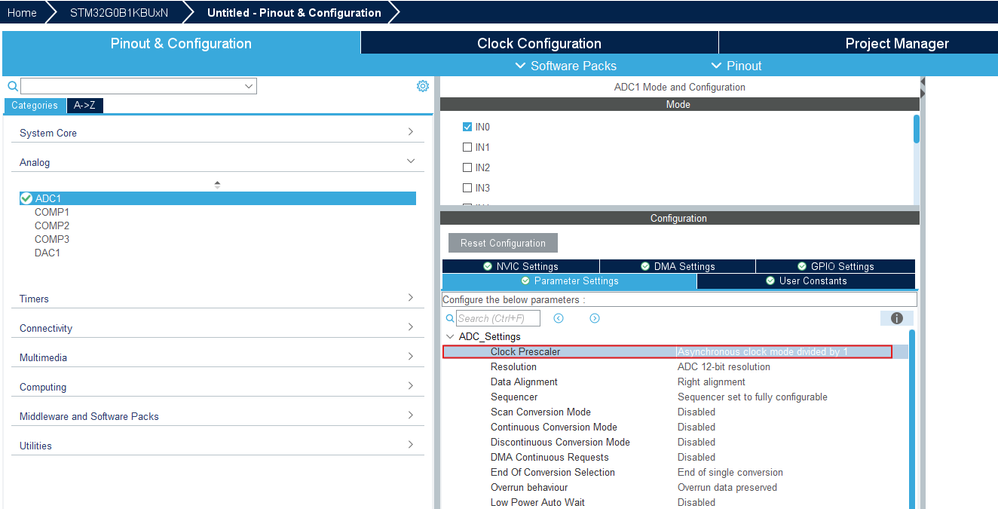Click the sort arrows above the ADC1 list
This screenshot has width=998, height=509.
(217, 185)
